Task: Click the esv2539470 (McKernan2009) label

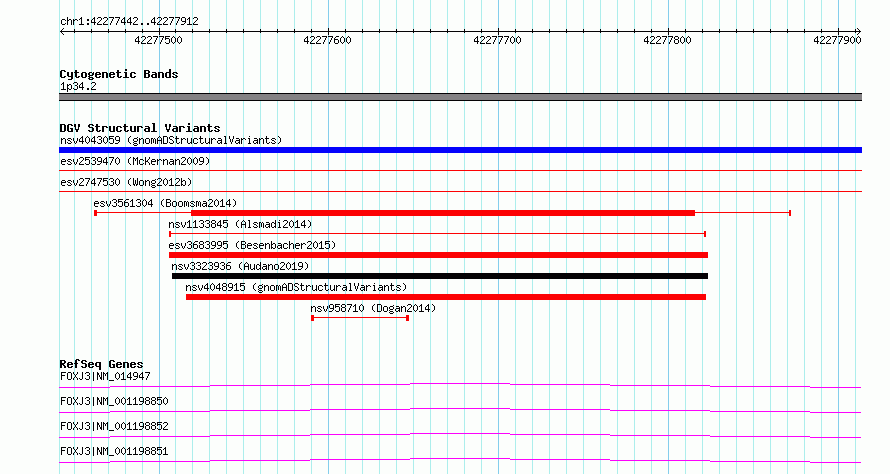Action: coord(135,161)
